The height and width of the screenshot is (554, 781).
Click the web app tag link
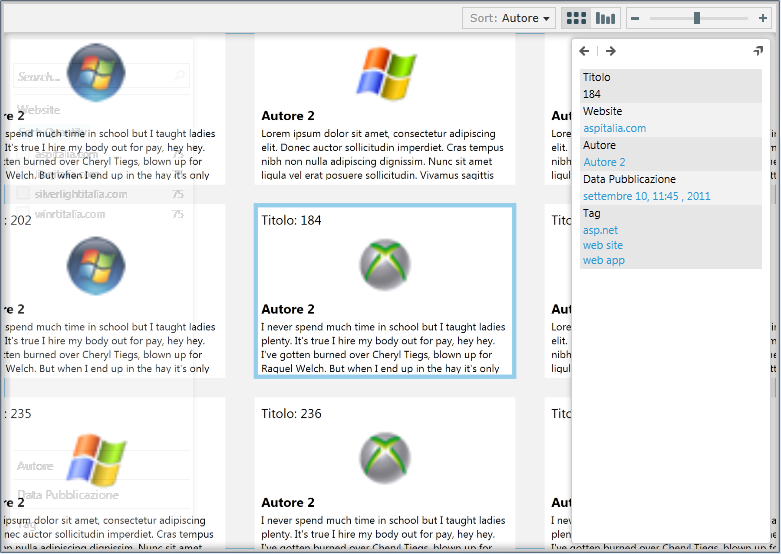click(x=604, y=260)
